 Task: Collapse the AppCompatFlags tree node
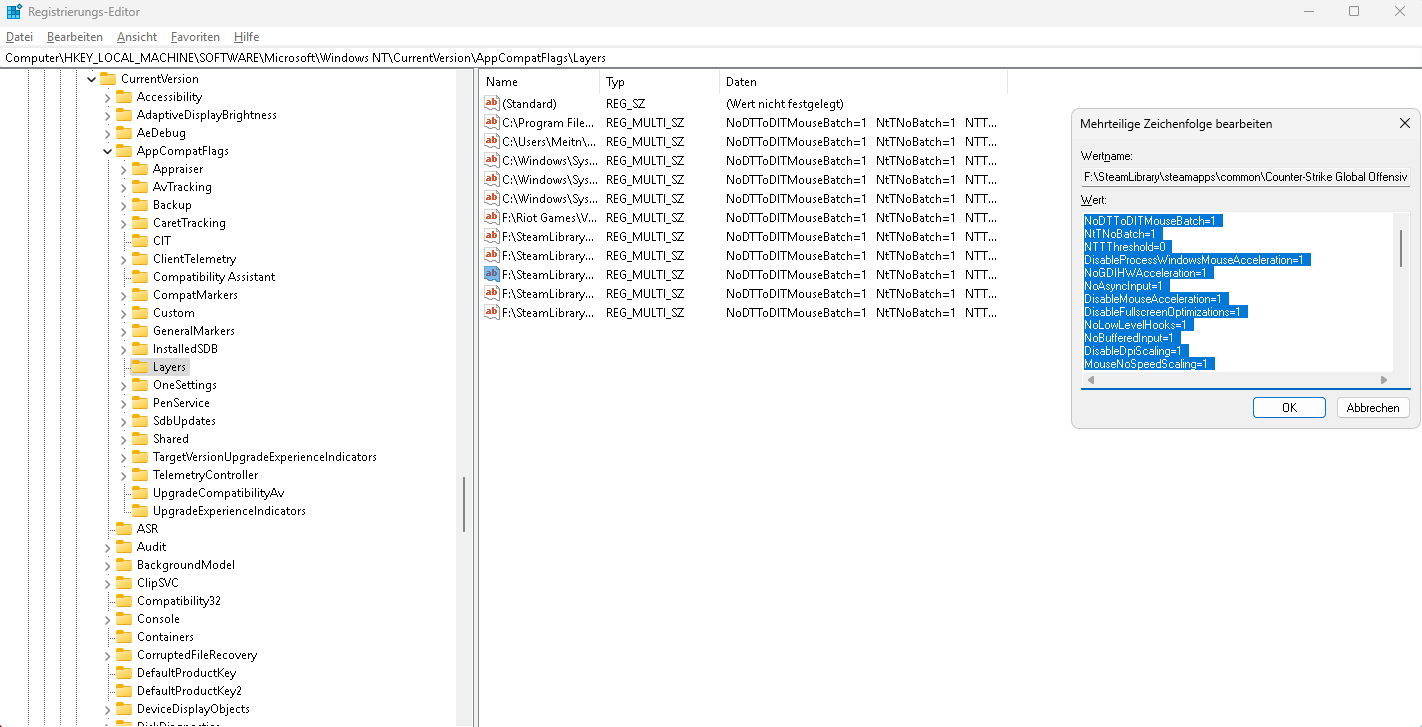[108, 151]
